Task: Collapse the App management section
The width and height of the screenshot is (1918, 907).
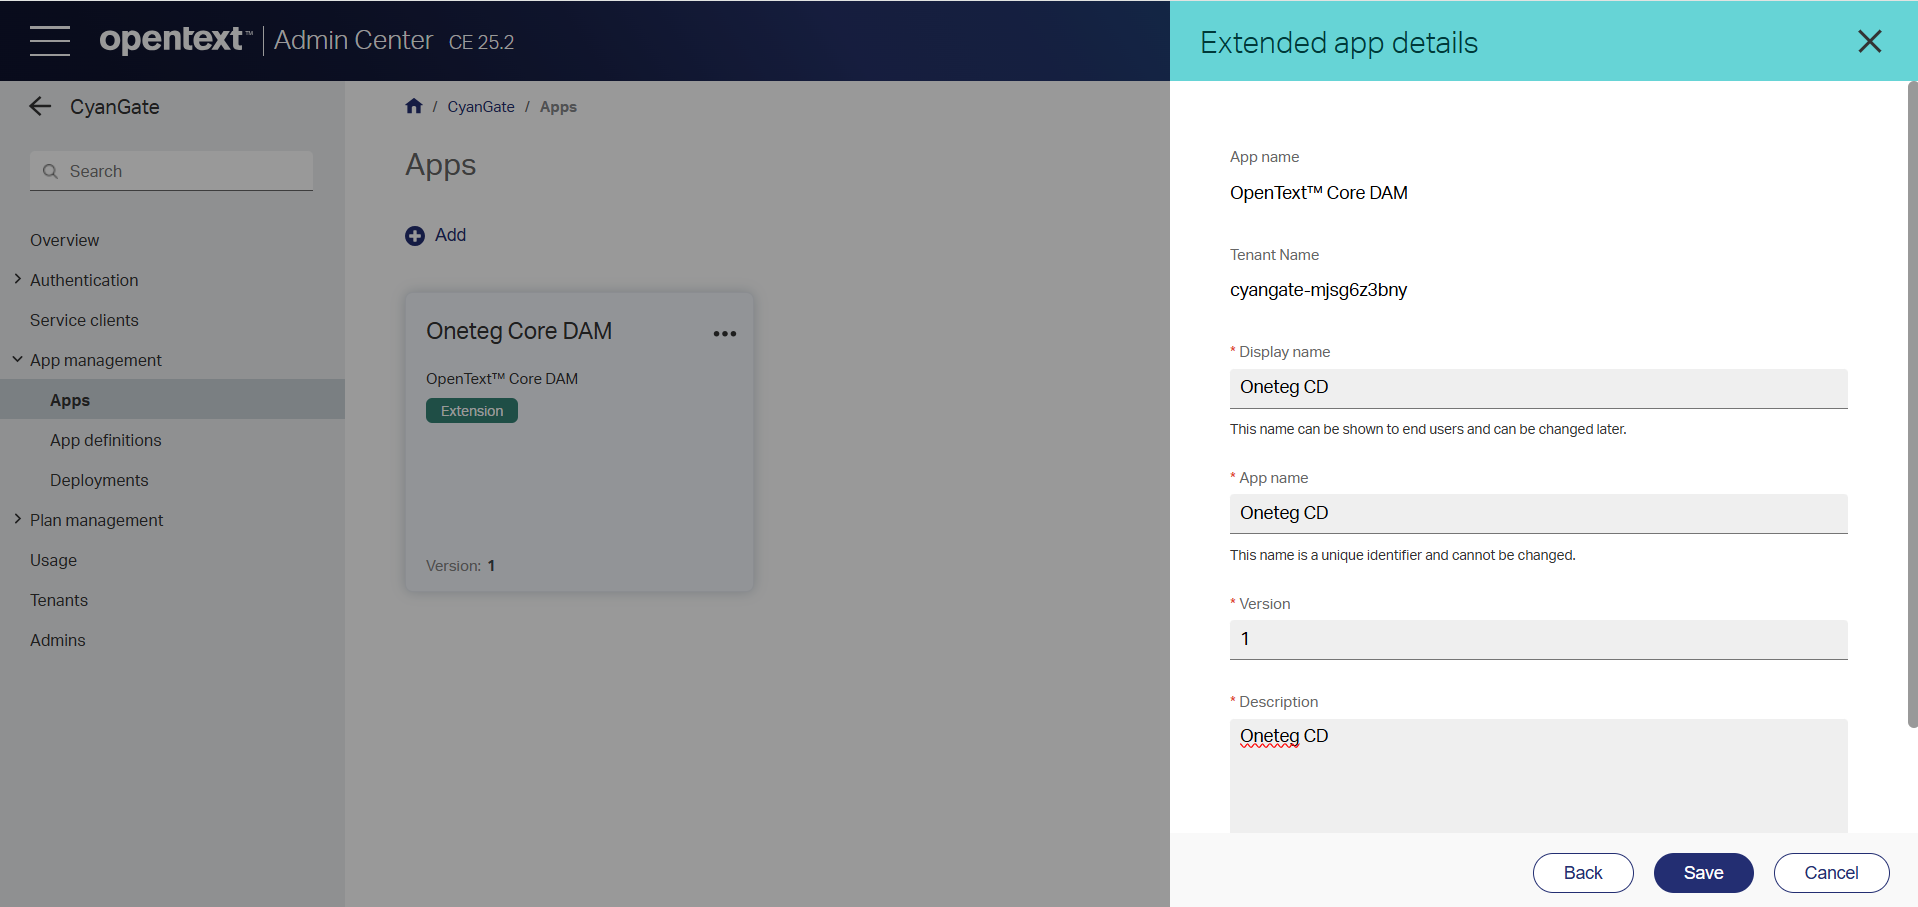Action: point(18,360)
